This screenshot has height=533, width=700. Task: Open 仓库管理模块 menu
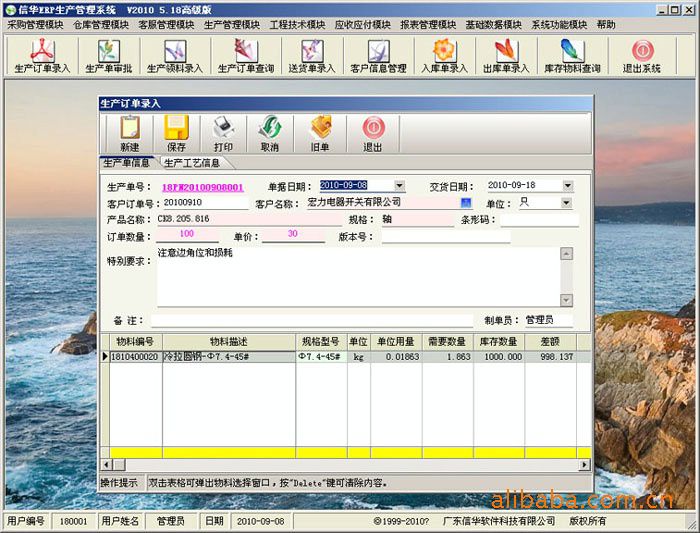point(101,25)
